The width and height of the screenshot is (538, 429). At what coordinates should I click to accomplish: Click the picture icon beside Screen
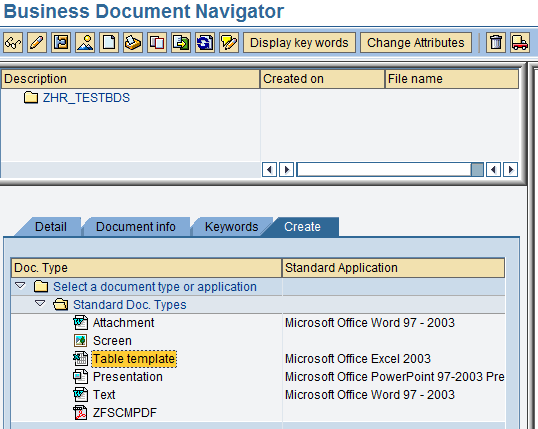click(x=81, y=340)
